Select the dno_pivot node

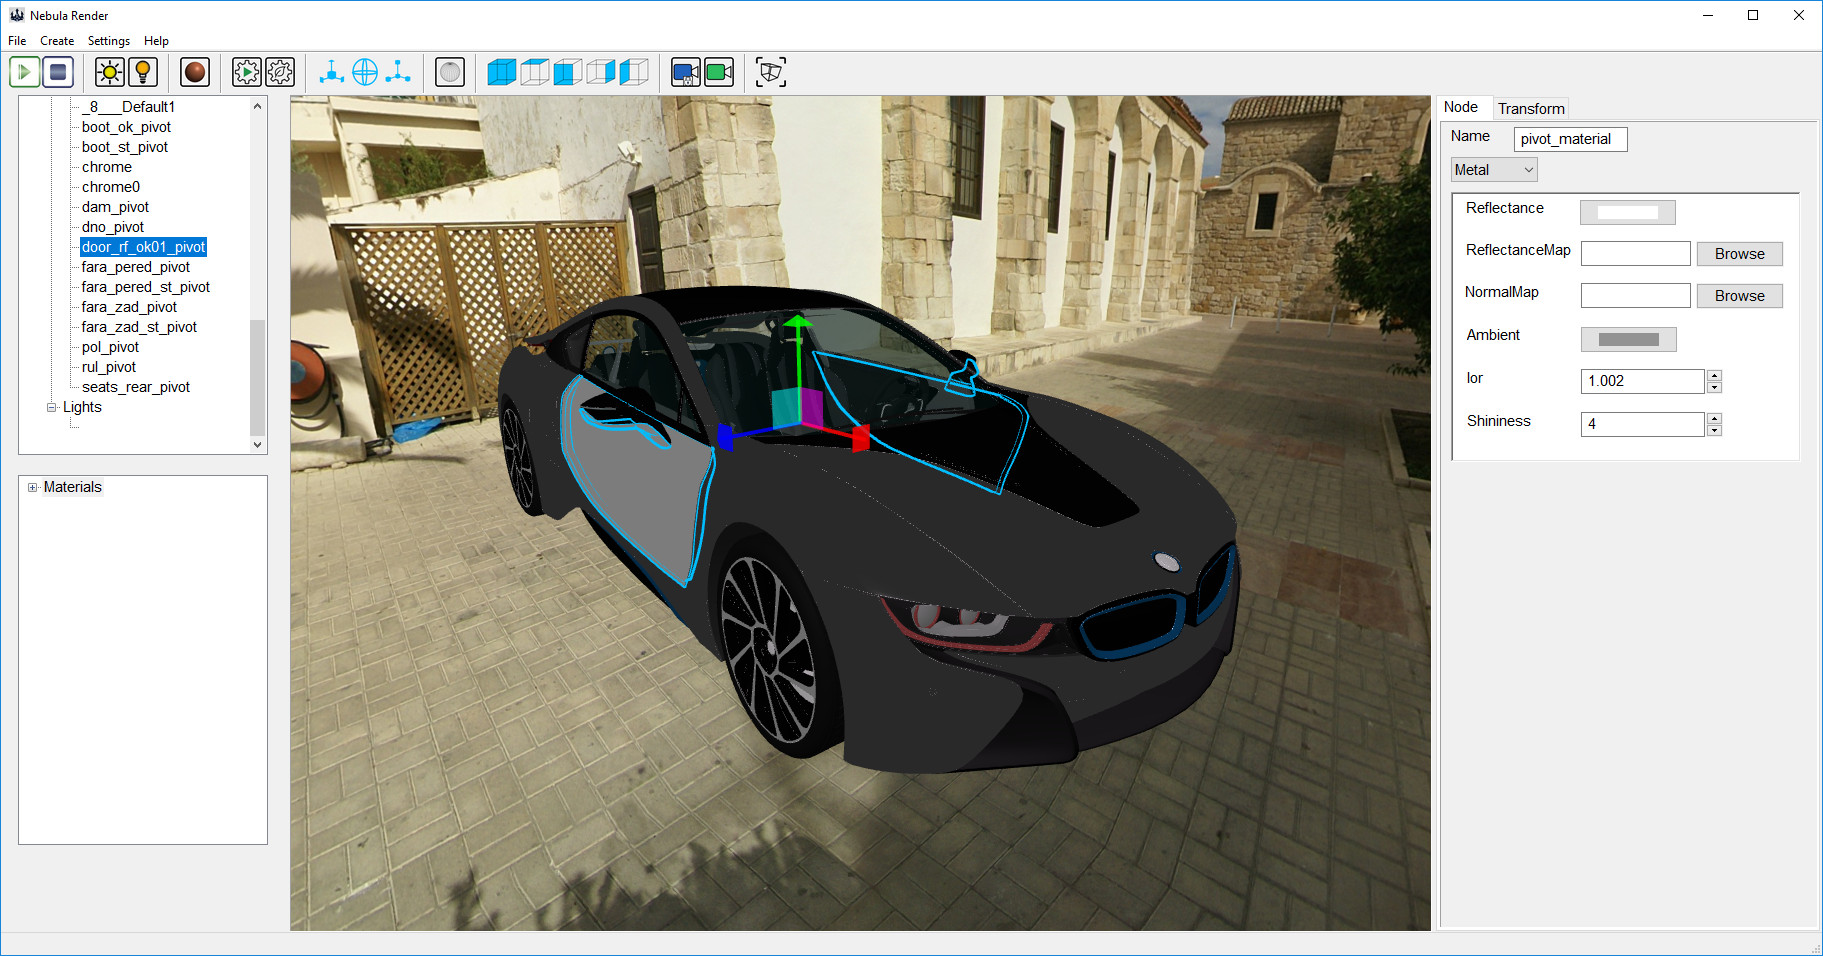pos(113,227)
